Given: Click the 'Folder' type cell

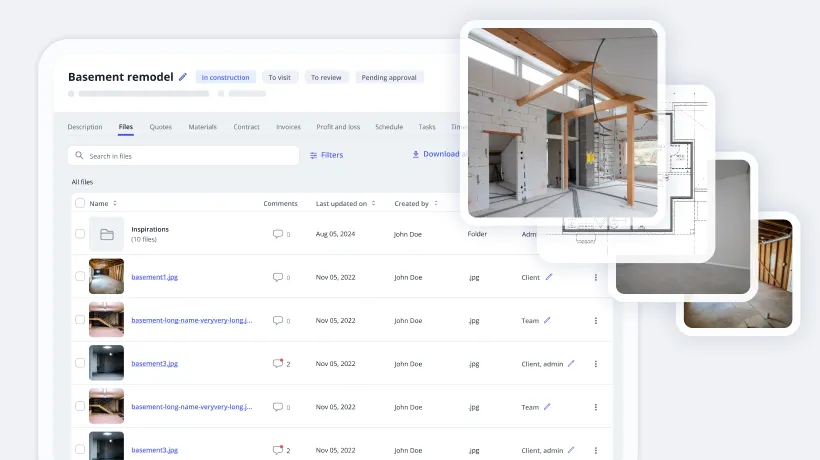Looking at the screenshot, I should 477,234.
